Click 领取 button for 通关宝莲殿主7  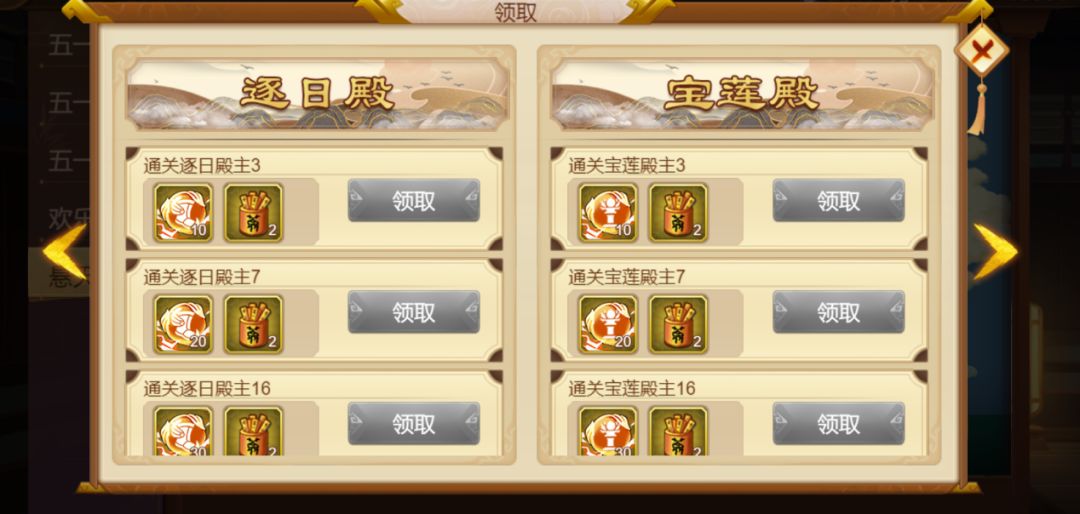[839, 312]
